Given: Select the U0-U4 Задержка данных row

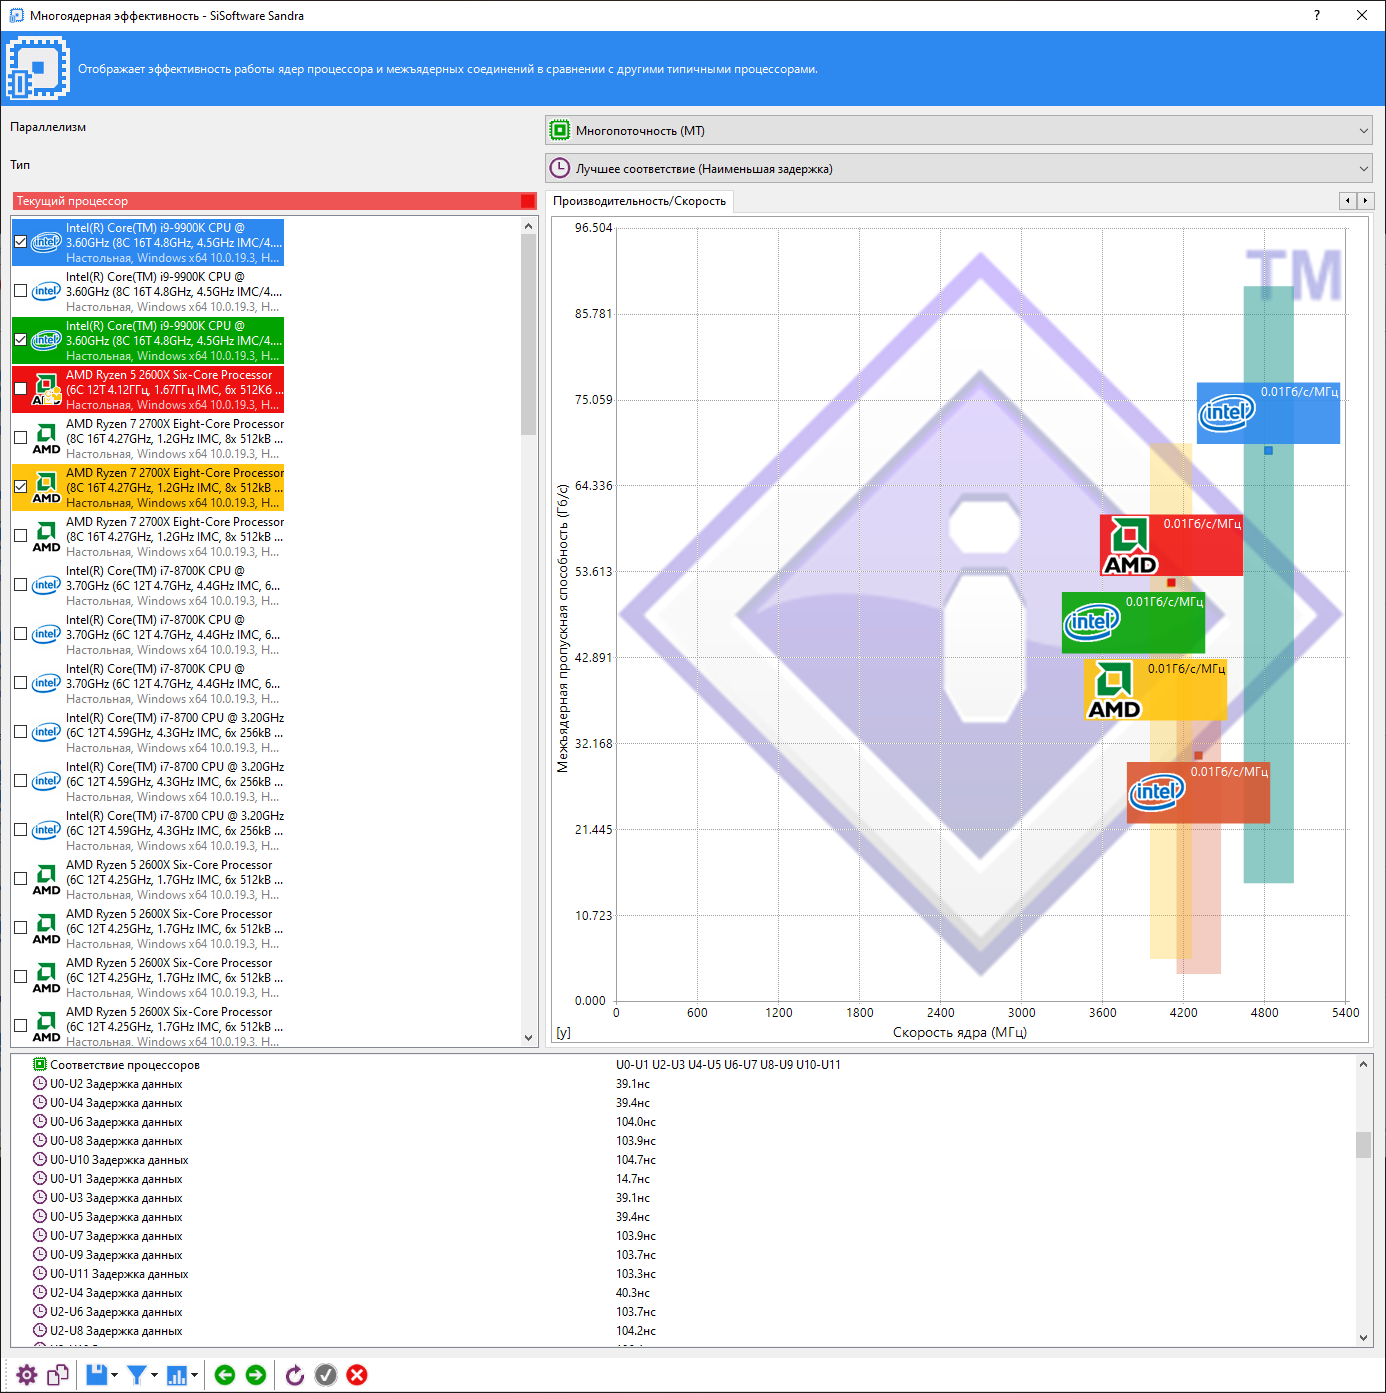Looking at the screenshot, I should pyautogui.click(x=682, y=1103).
